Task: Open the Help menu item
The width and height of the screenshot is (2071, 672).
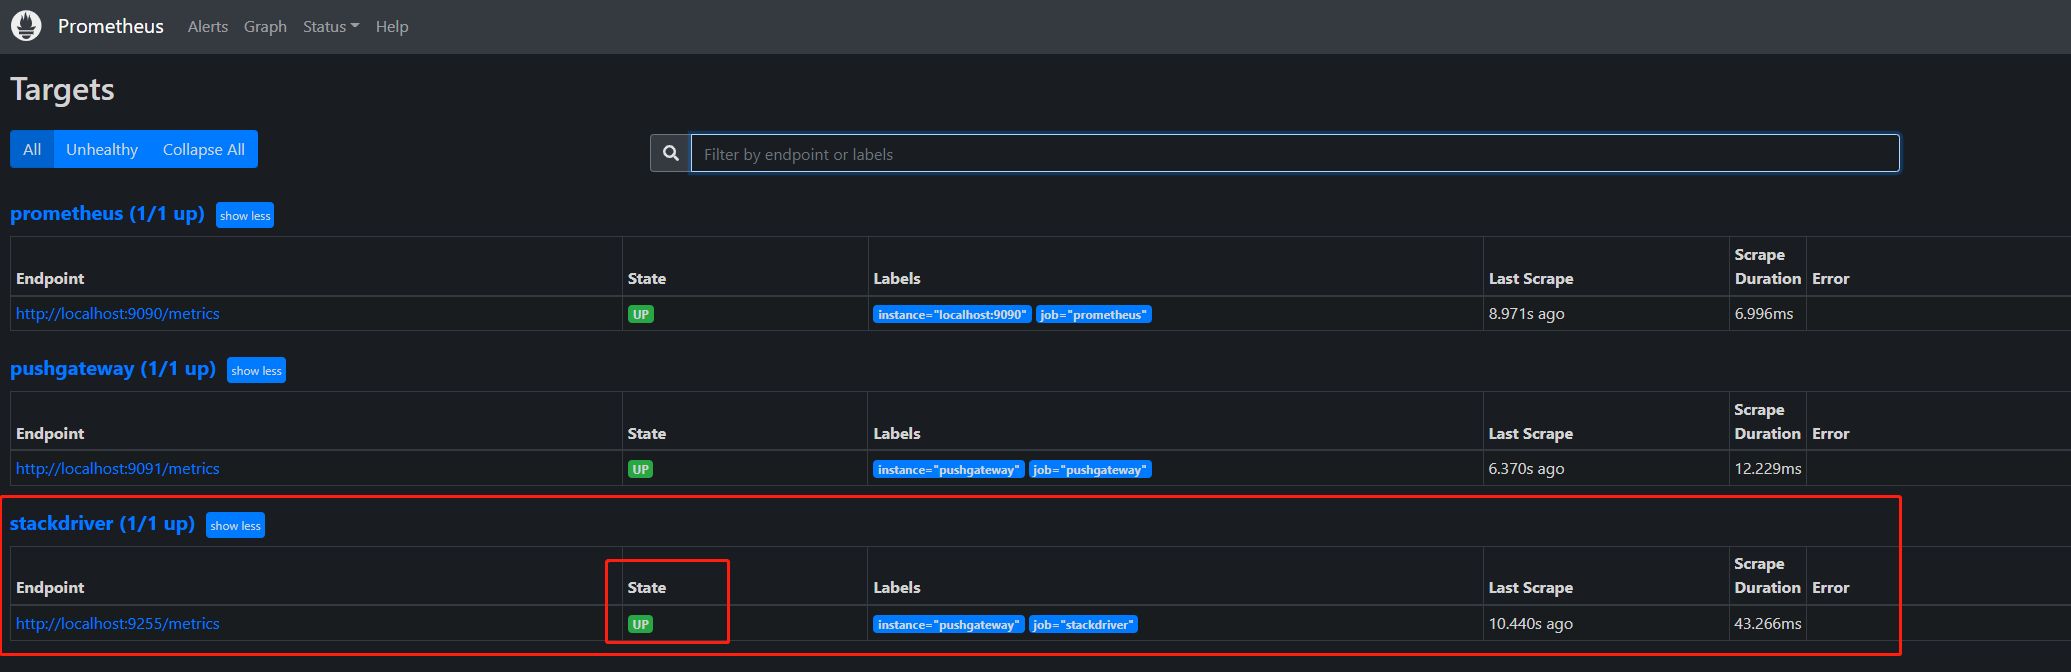Action: [392, 27]
